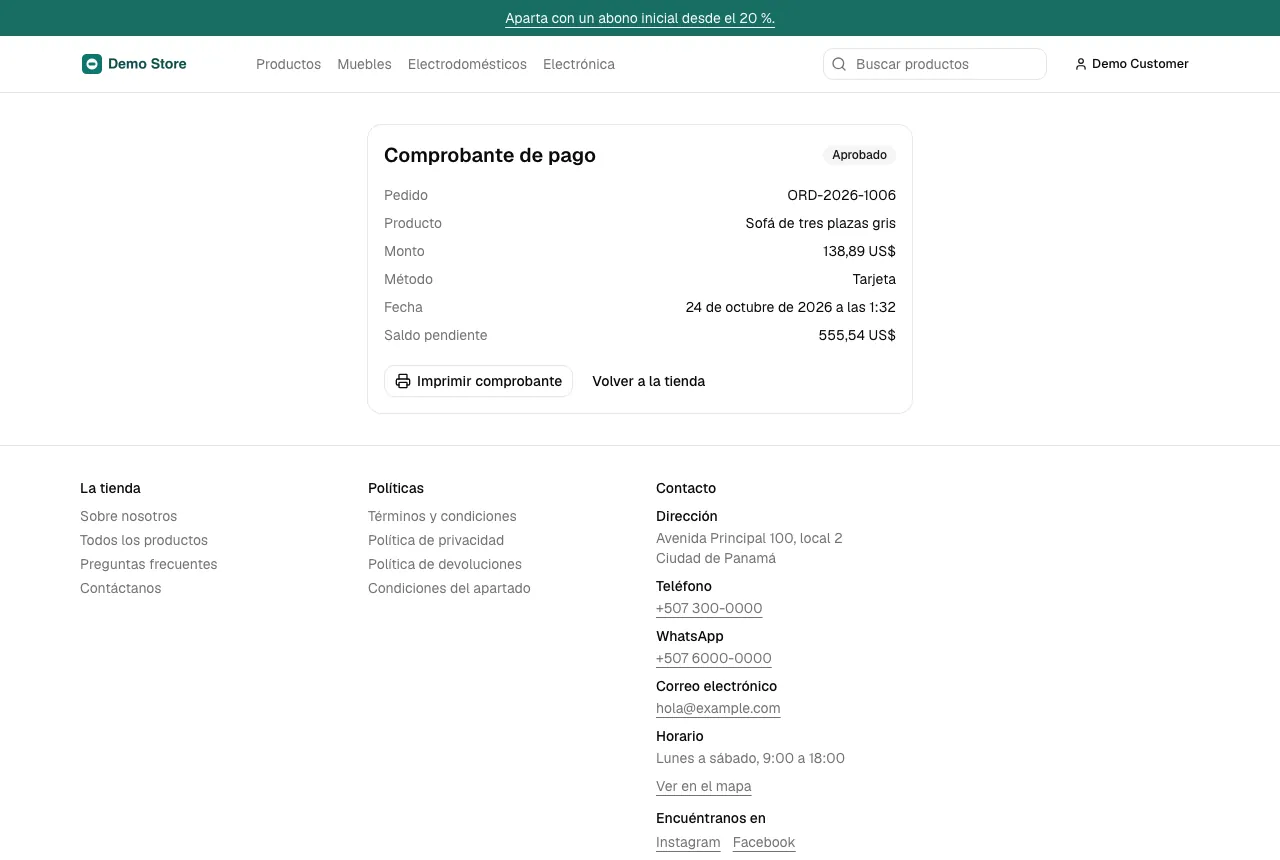Open the Demo Customer account
This screenshot has height=860, width=1280.
point(1132,64)
